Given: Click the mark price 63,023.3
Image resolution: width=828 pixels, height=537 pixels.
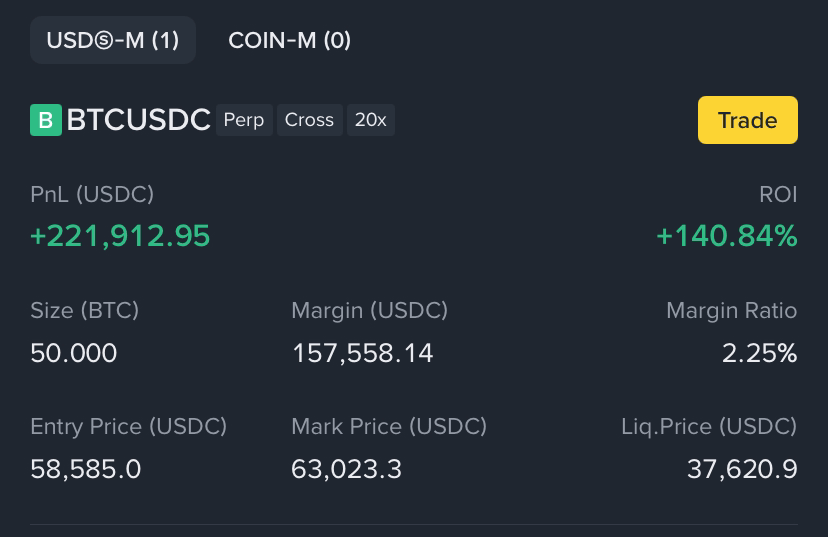Looking at the screenshot, I should coord(346,469).
